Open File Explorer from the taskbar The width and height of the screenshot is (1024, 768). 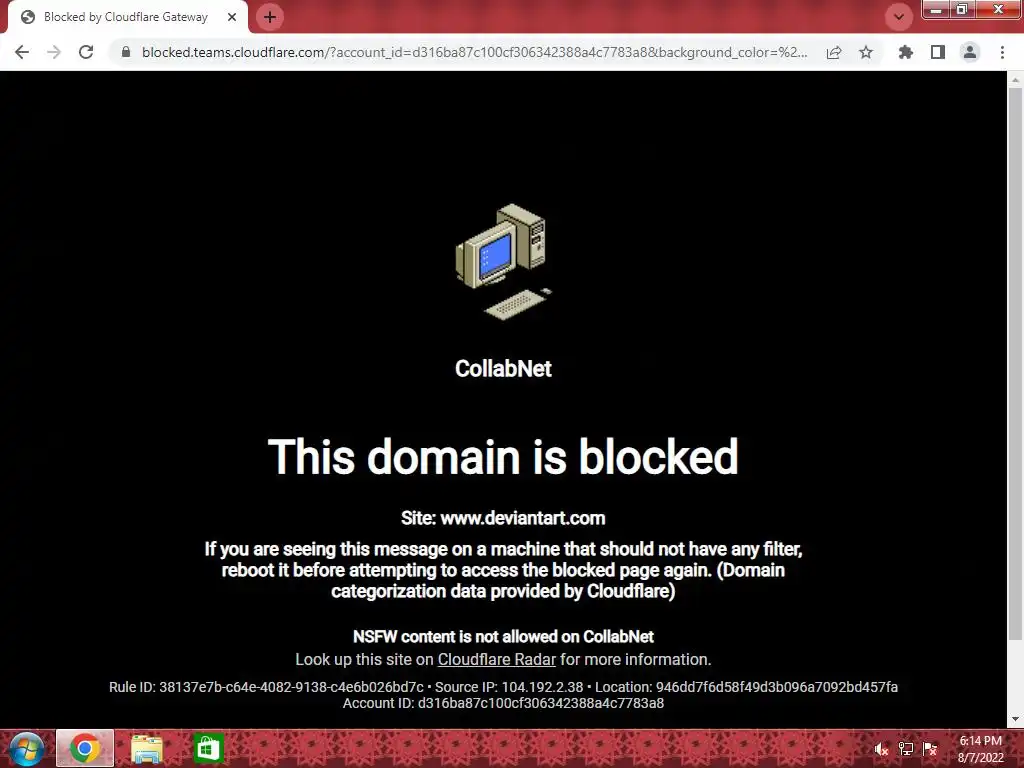147,748
